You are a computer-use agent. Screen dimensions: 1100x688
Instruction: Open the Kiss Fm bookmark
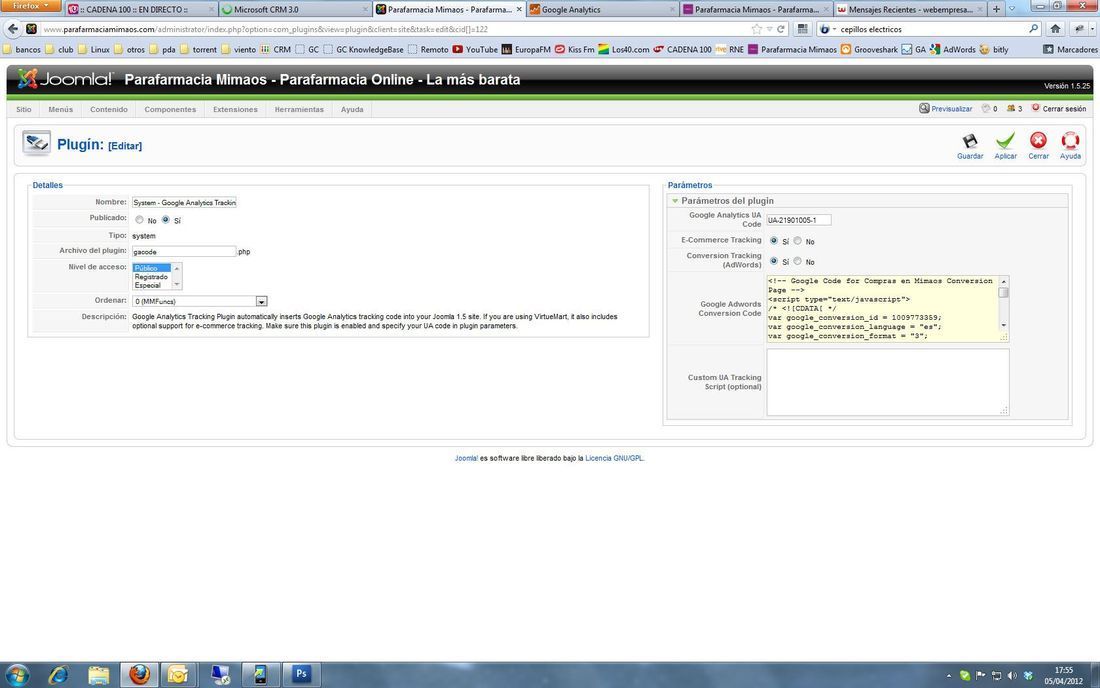point(575,49)
